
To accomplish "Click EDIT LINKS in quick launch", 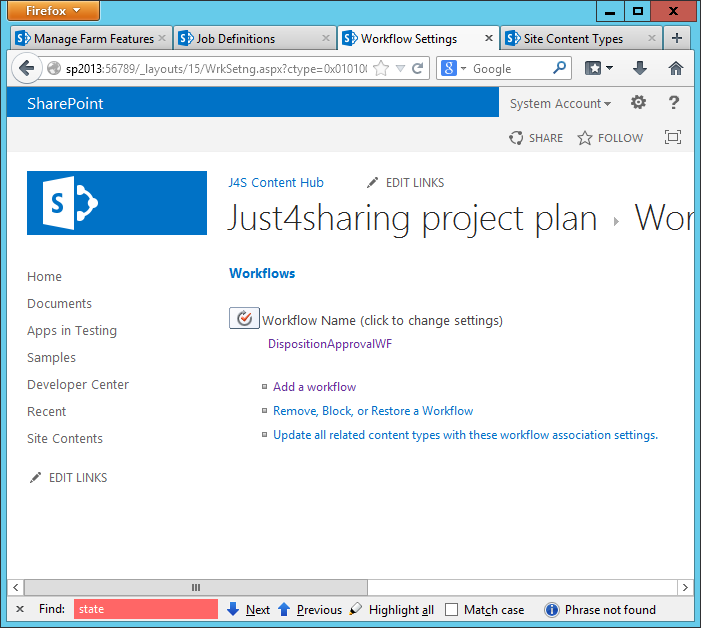I will pos(68,478).
